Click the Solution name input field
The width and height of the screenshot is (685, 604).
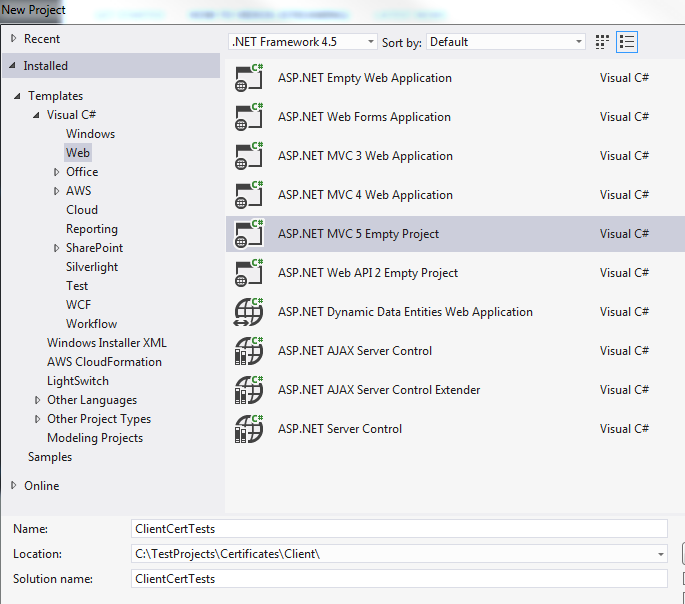[399, 579]
